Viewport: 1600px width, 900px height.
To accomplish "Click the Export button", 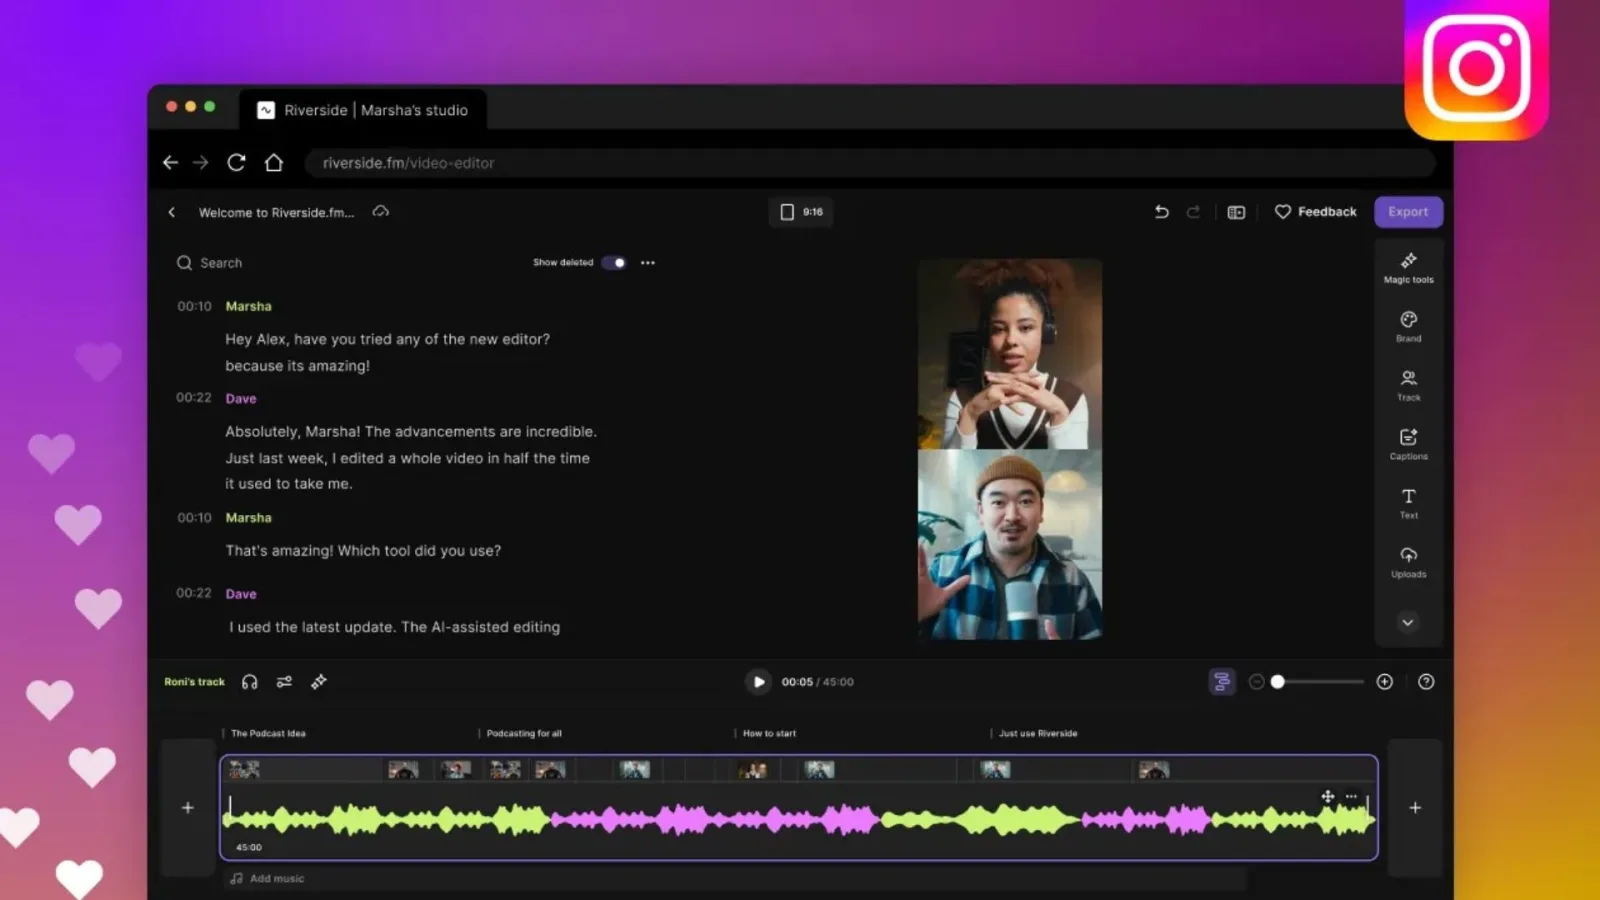I will pos(1408,212).
